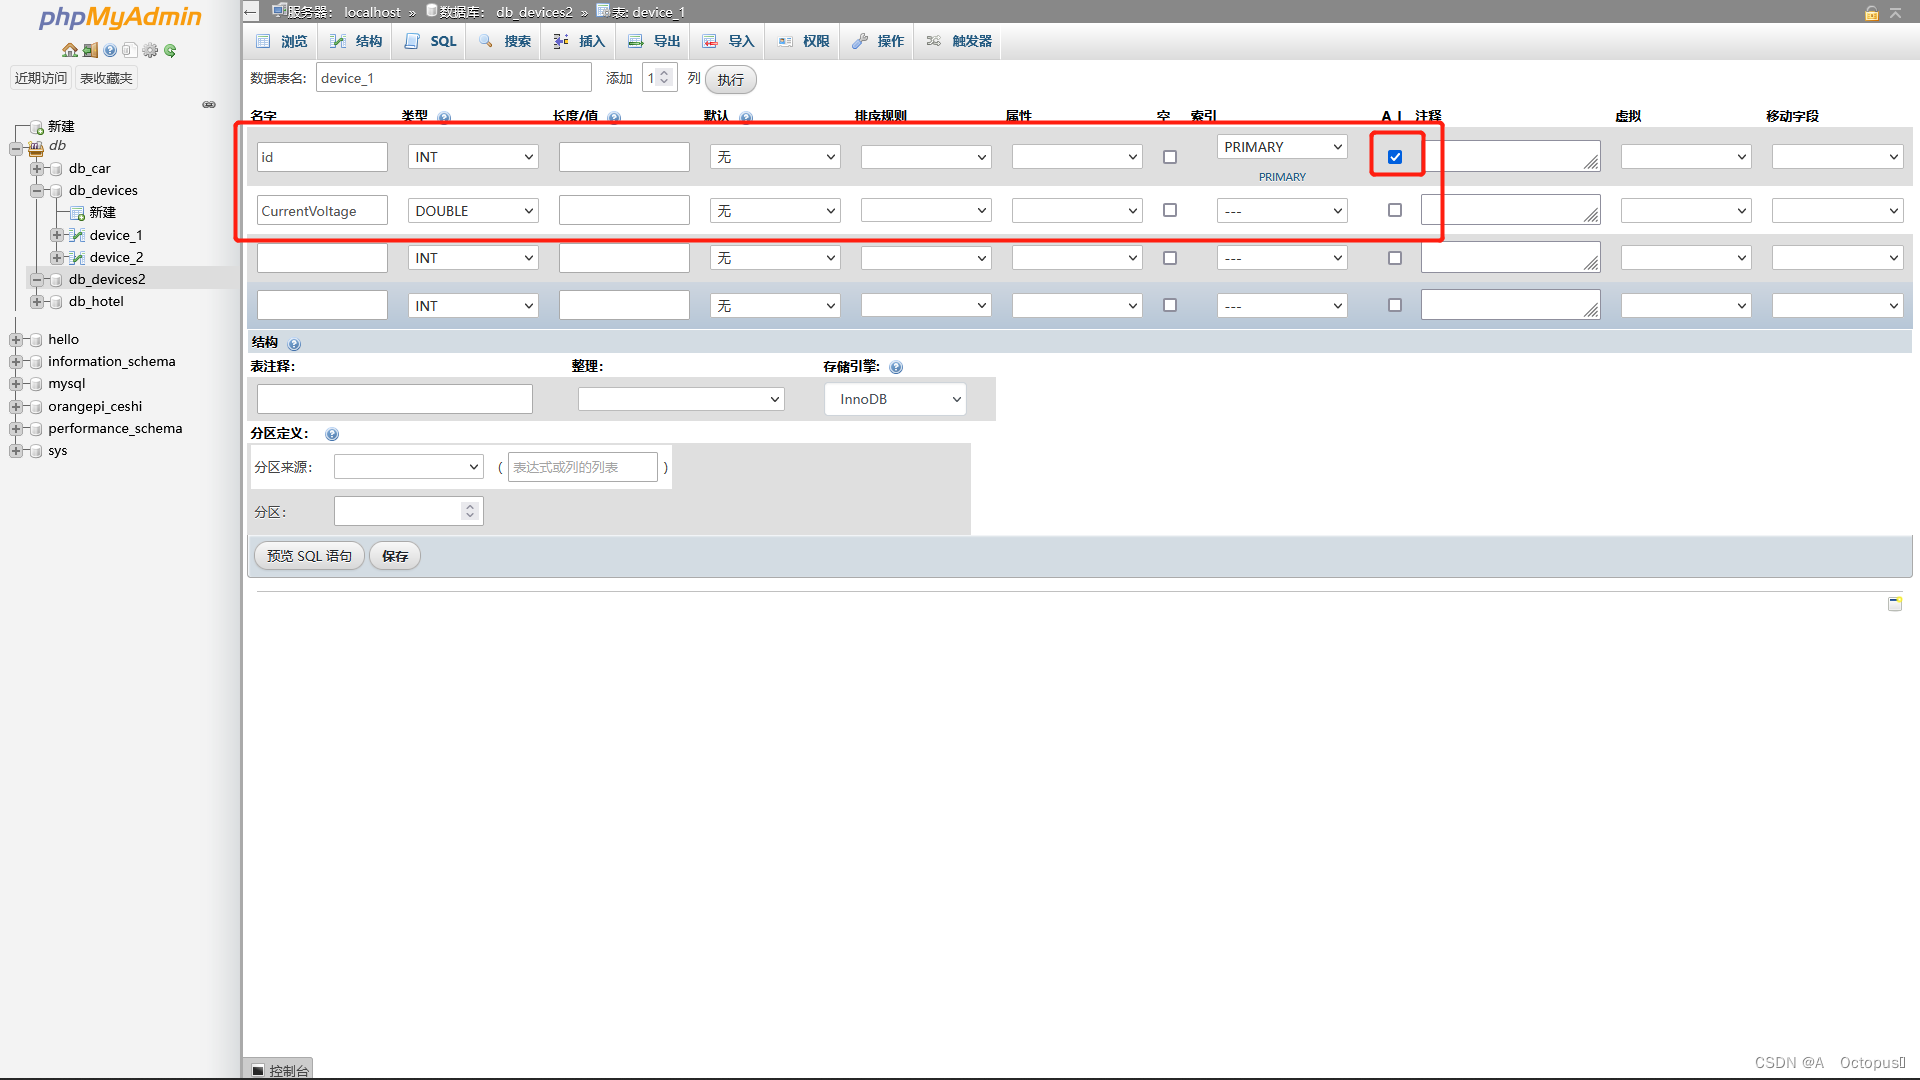The height and width of the screenshot is (1080, 1920).
Task: Check A_I checkbox in third column row
Action: pos(1395,258)
